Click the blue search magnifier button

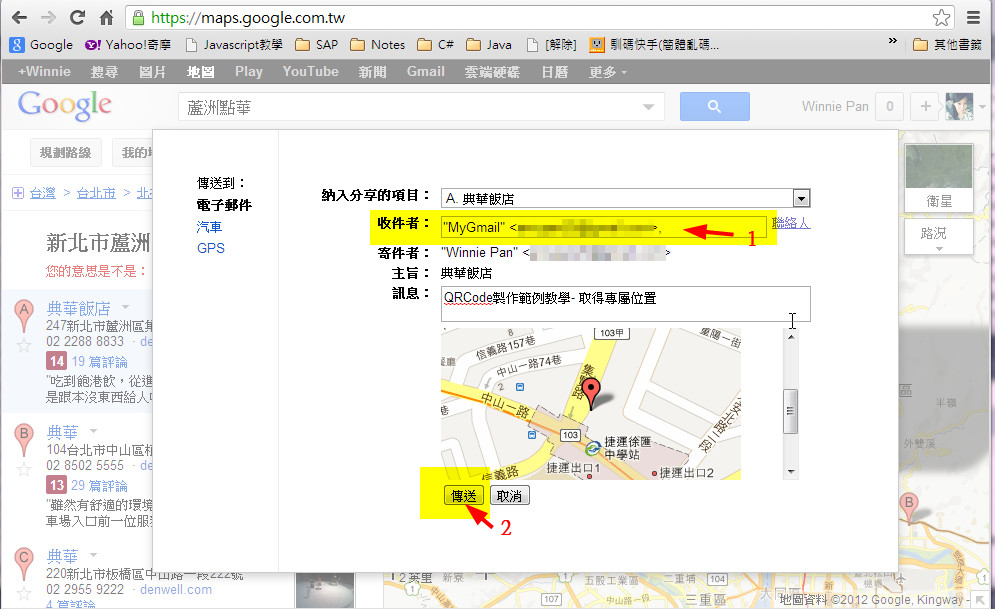[715, 107]
